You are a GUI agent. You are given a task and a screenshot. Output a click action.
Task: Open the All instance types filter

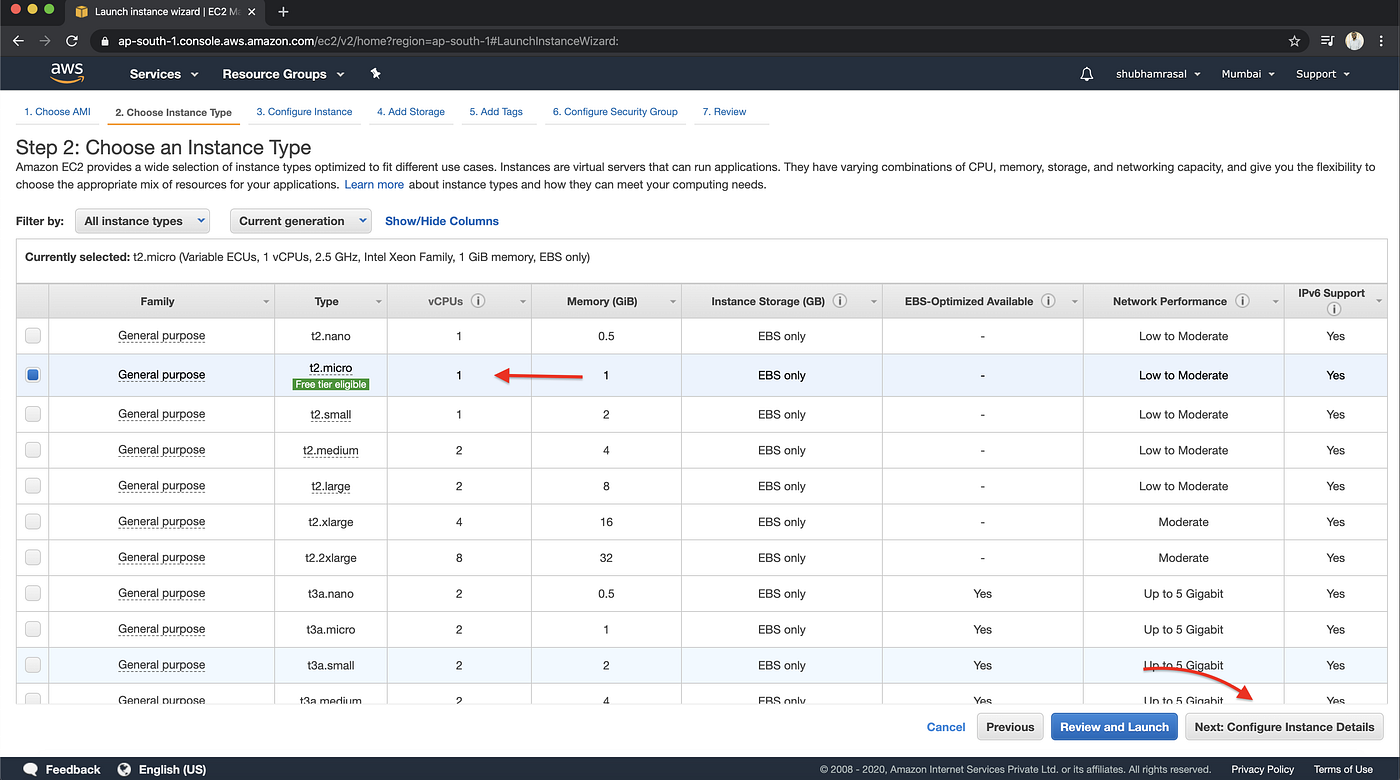coord(143,221)
